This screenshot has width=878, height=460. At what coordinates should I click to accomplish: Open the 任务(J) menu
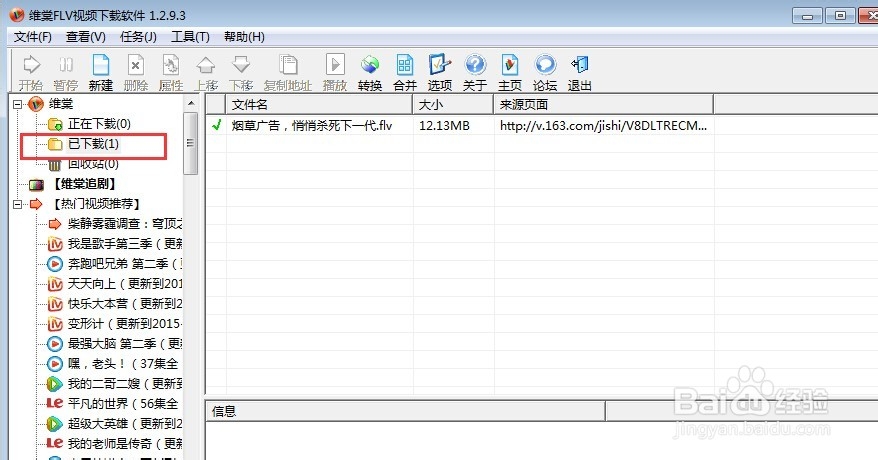click(x=138, y=37)
